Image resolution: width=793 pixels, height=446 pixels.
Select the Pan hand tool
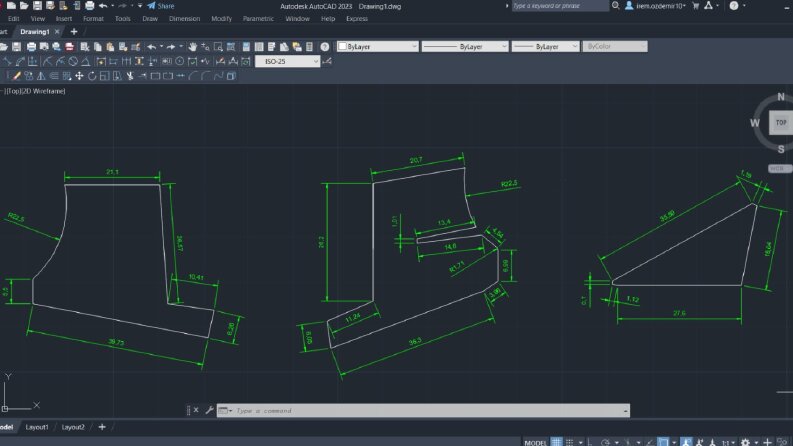click(x=192, y=47)
